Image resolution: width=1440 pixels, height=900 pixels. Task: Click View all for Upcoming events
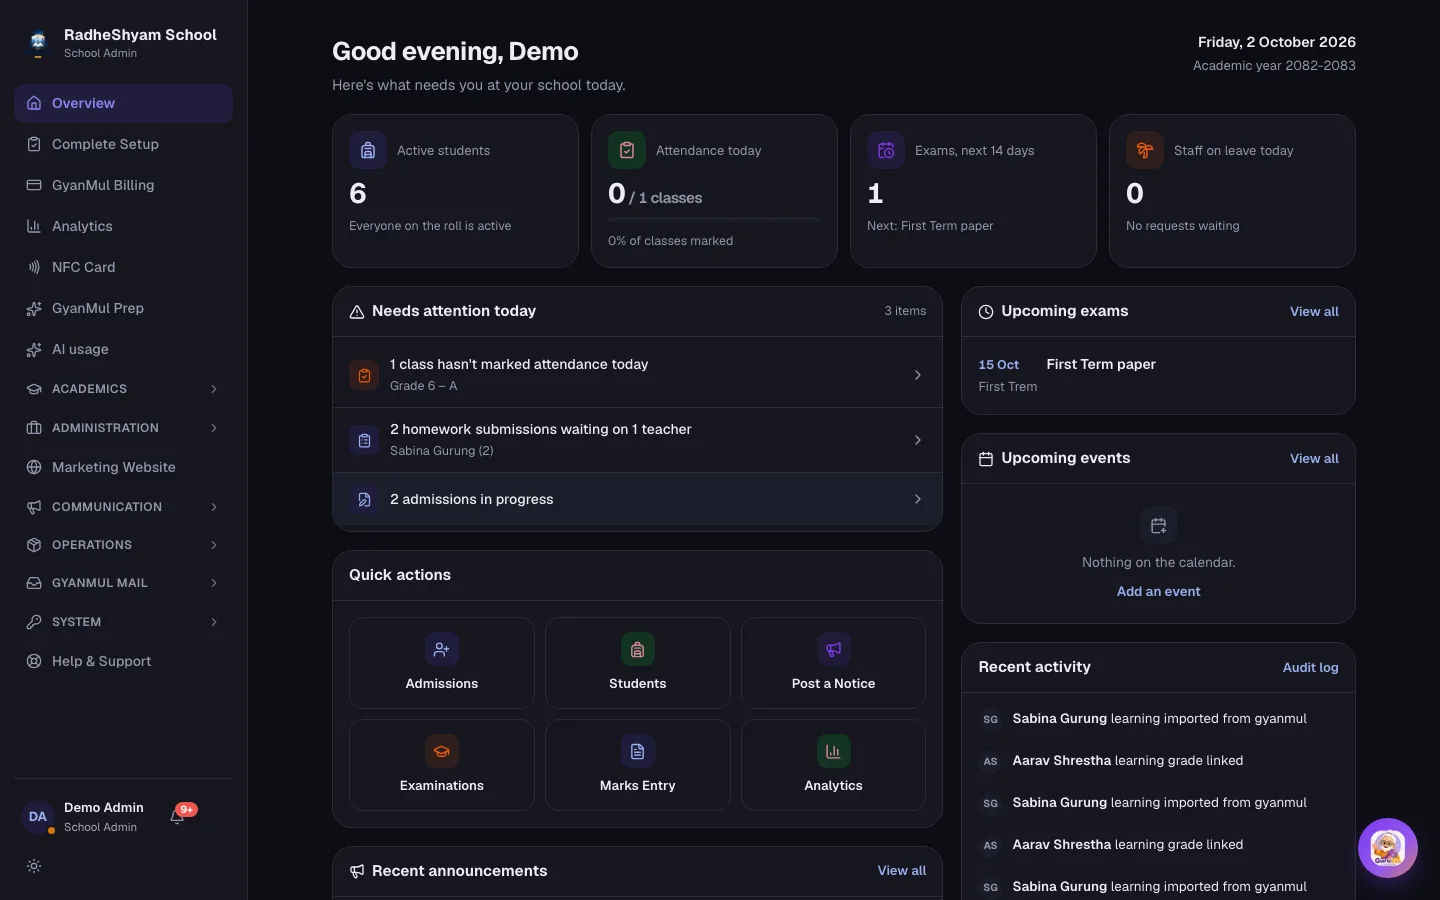(x=1314, y=459)
